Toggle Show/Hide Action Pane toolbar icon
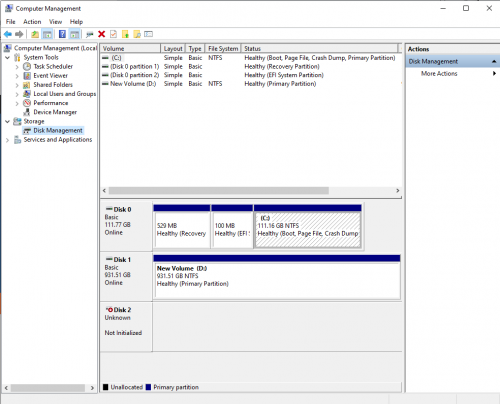Viewport: 500px width, 404px height. coord(75,34)
